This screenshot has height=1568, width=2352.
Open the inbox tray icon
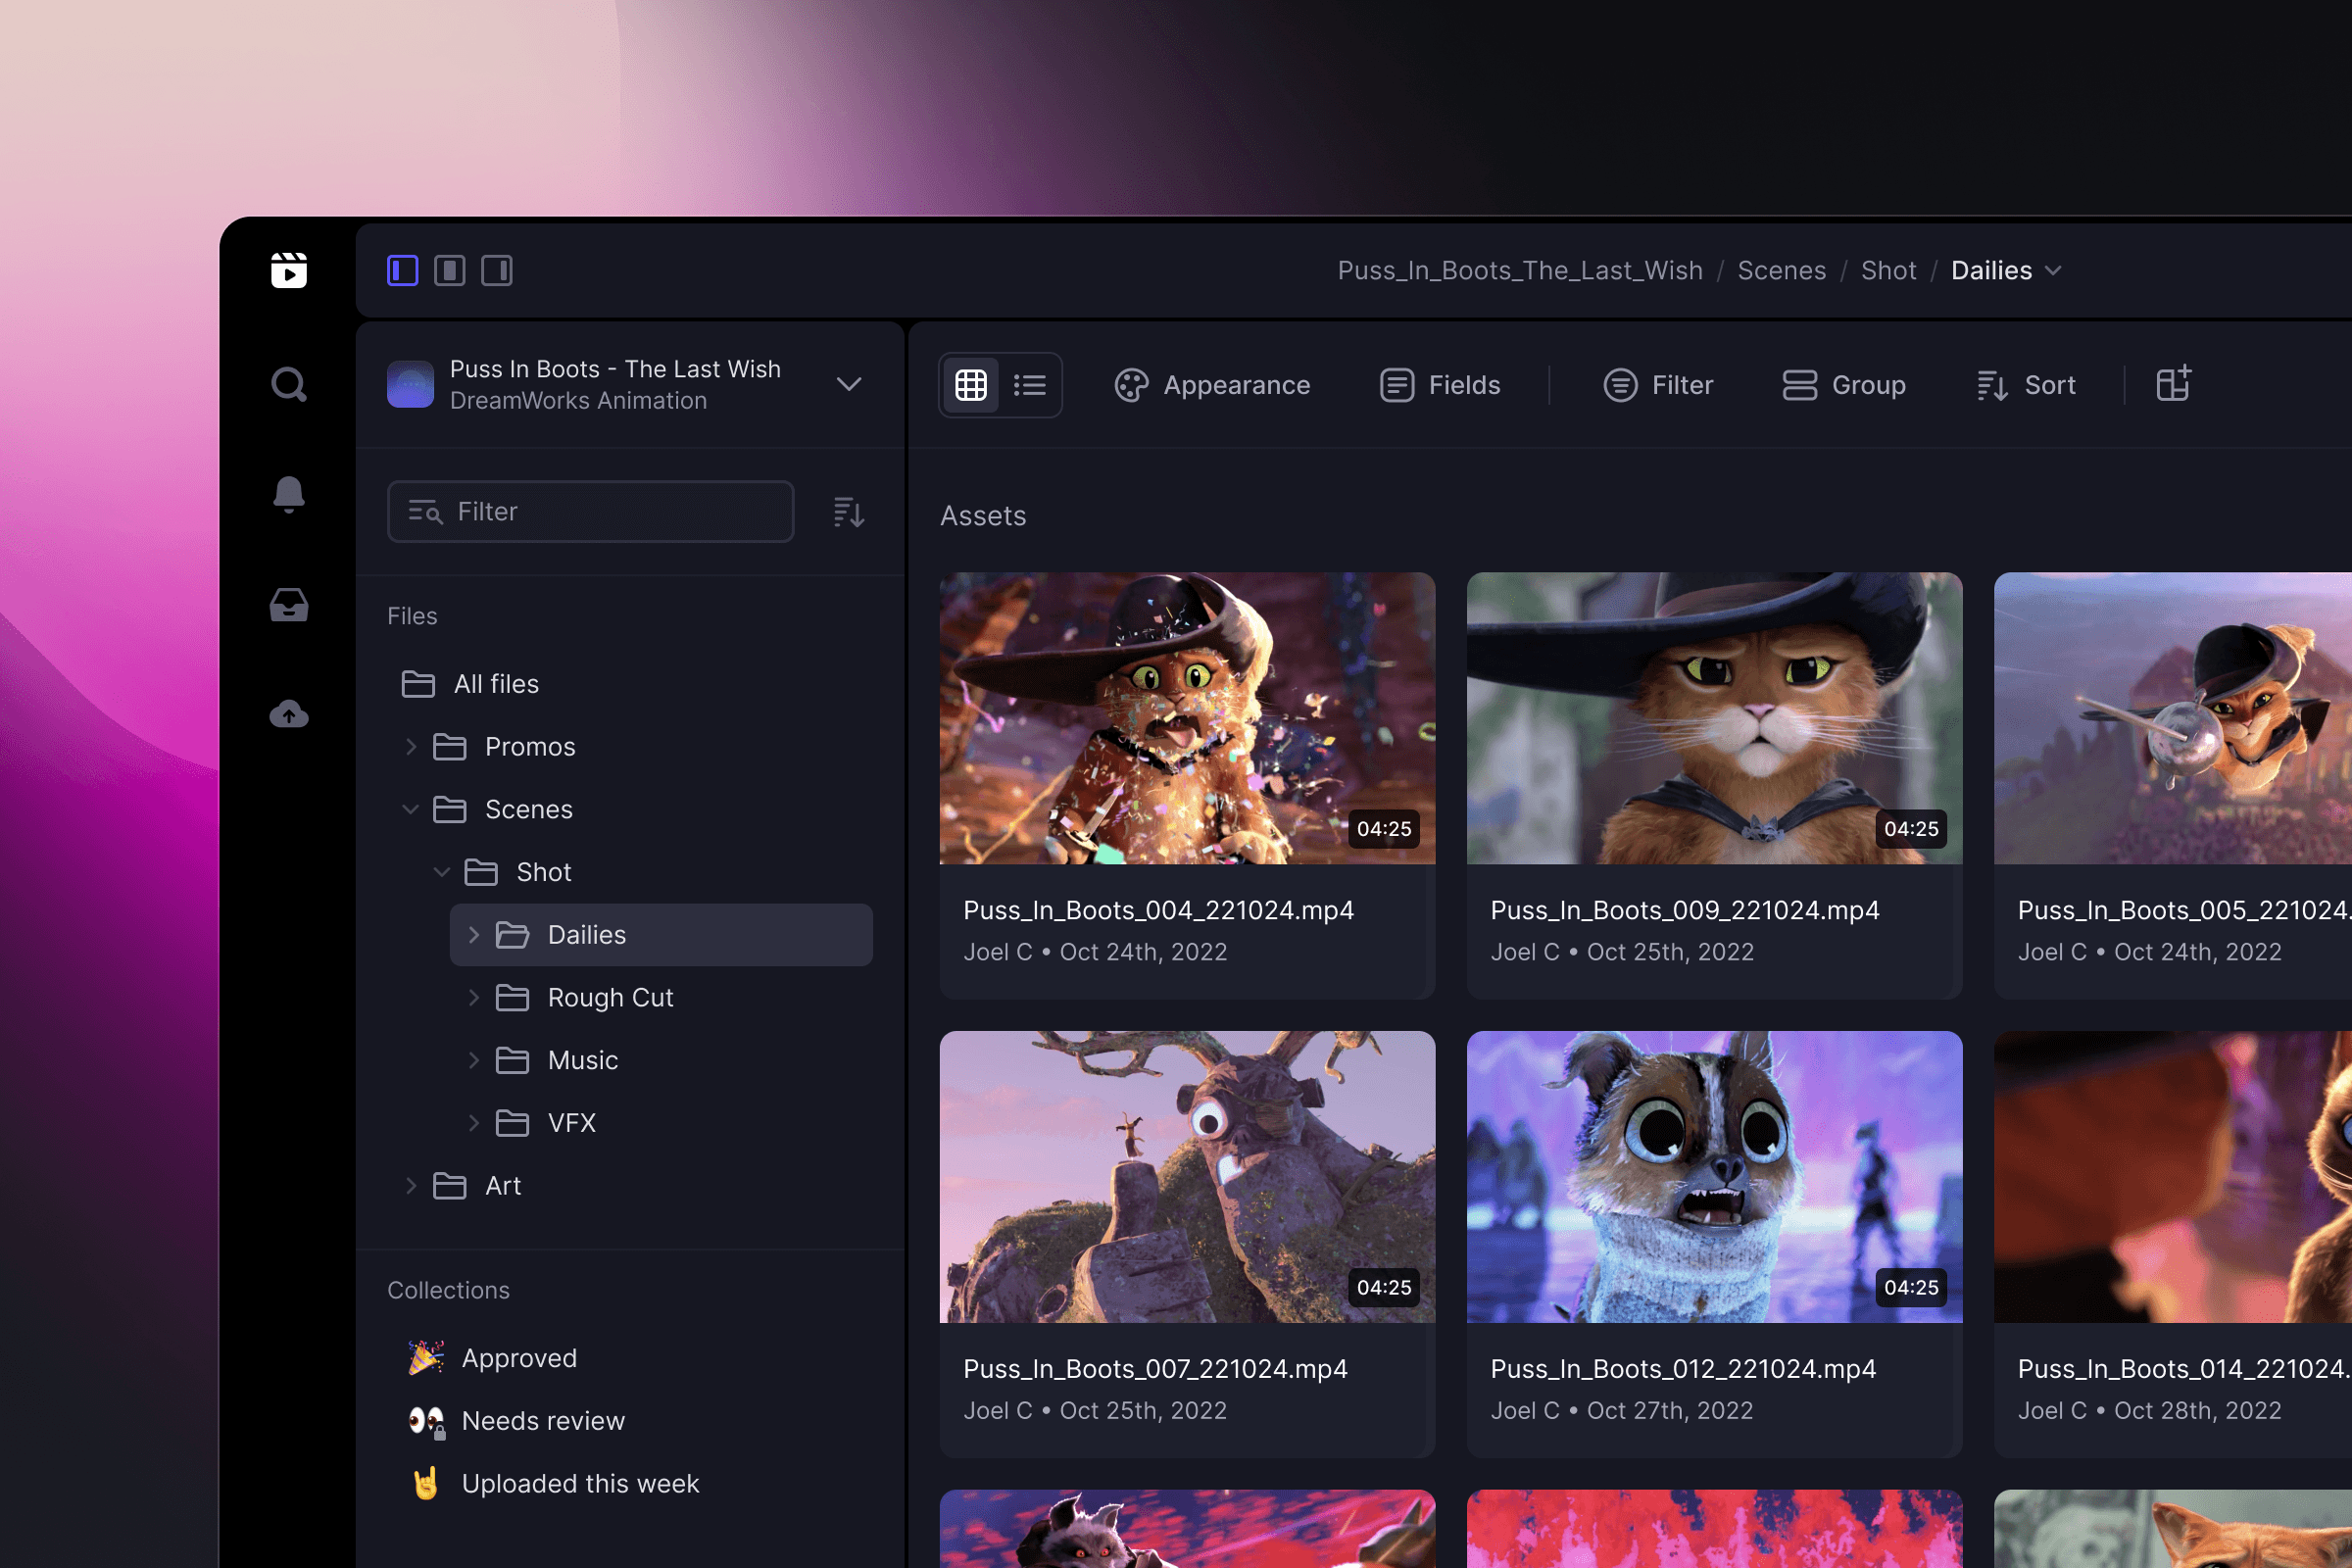click(x=289, y=605)
